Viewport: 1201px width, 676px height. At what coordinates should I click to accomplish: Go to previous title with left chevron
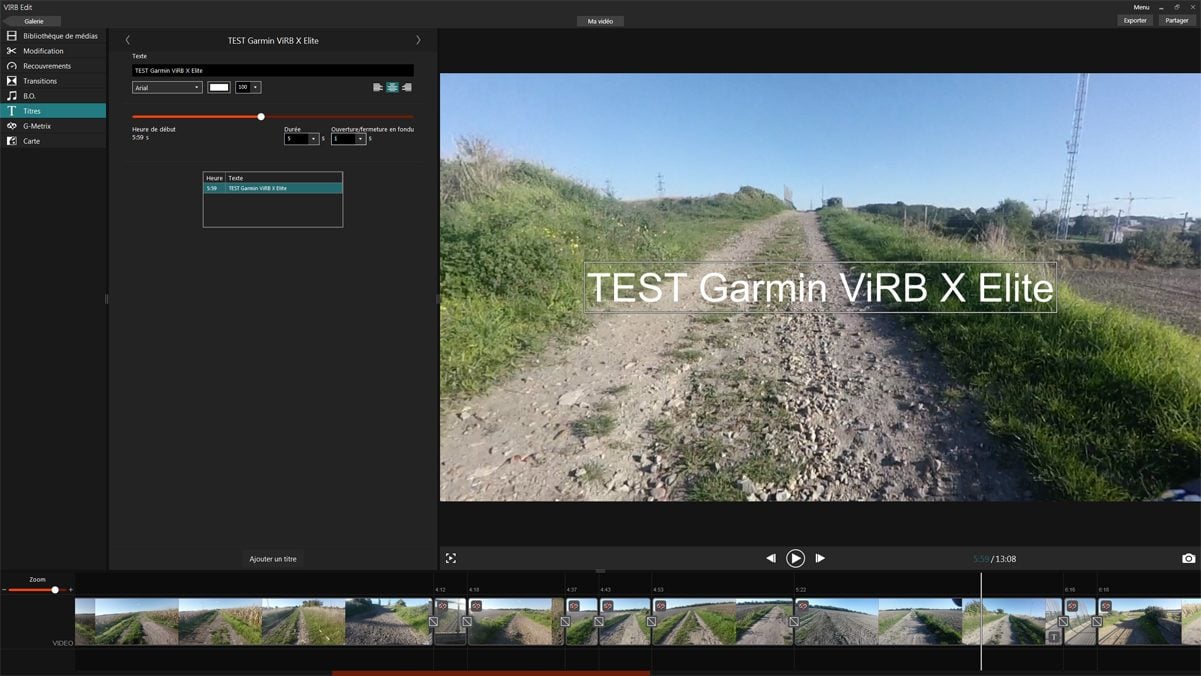(128, 40)
